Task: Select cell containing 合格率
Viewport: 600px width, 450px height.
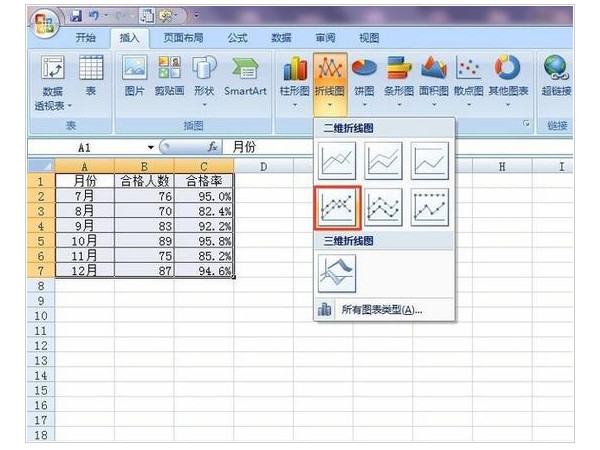Action: [204, 181]
